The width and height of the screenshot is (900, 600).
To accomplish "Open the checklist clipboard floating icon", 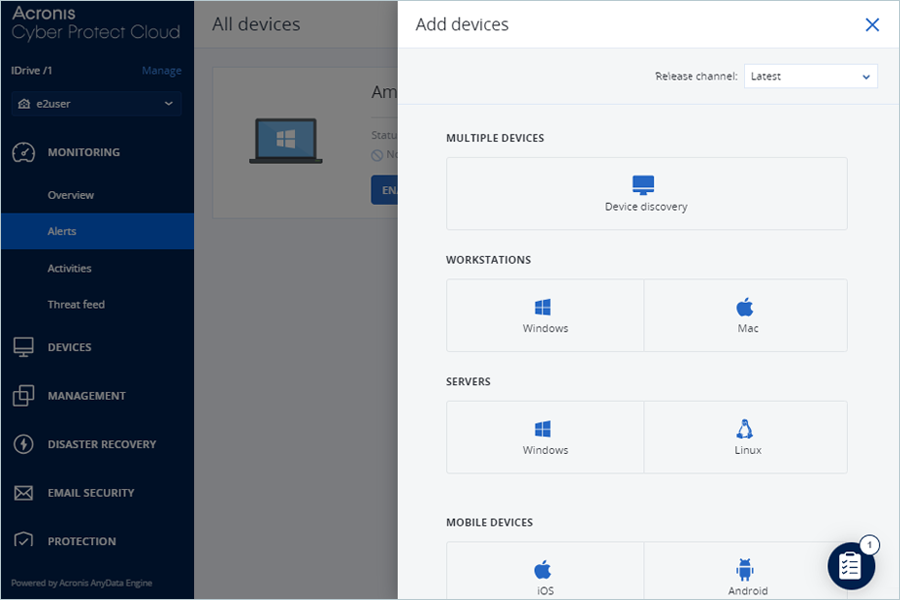I will (851, 566).
